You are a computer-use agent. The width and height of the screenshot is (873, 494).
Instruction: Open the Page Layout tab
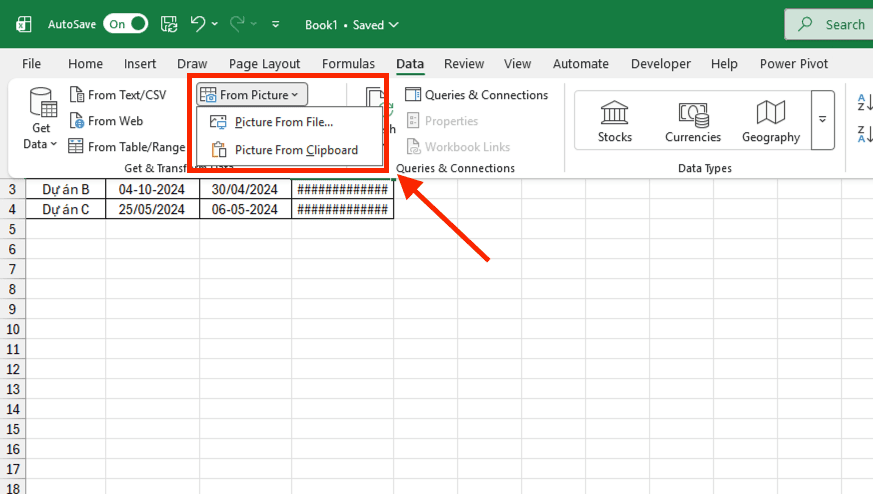pos(264,63)
